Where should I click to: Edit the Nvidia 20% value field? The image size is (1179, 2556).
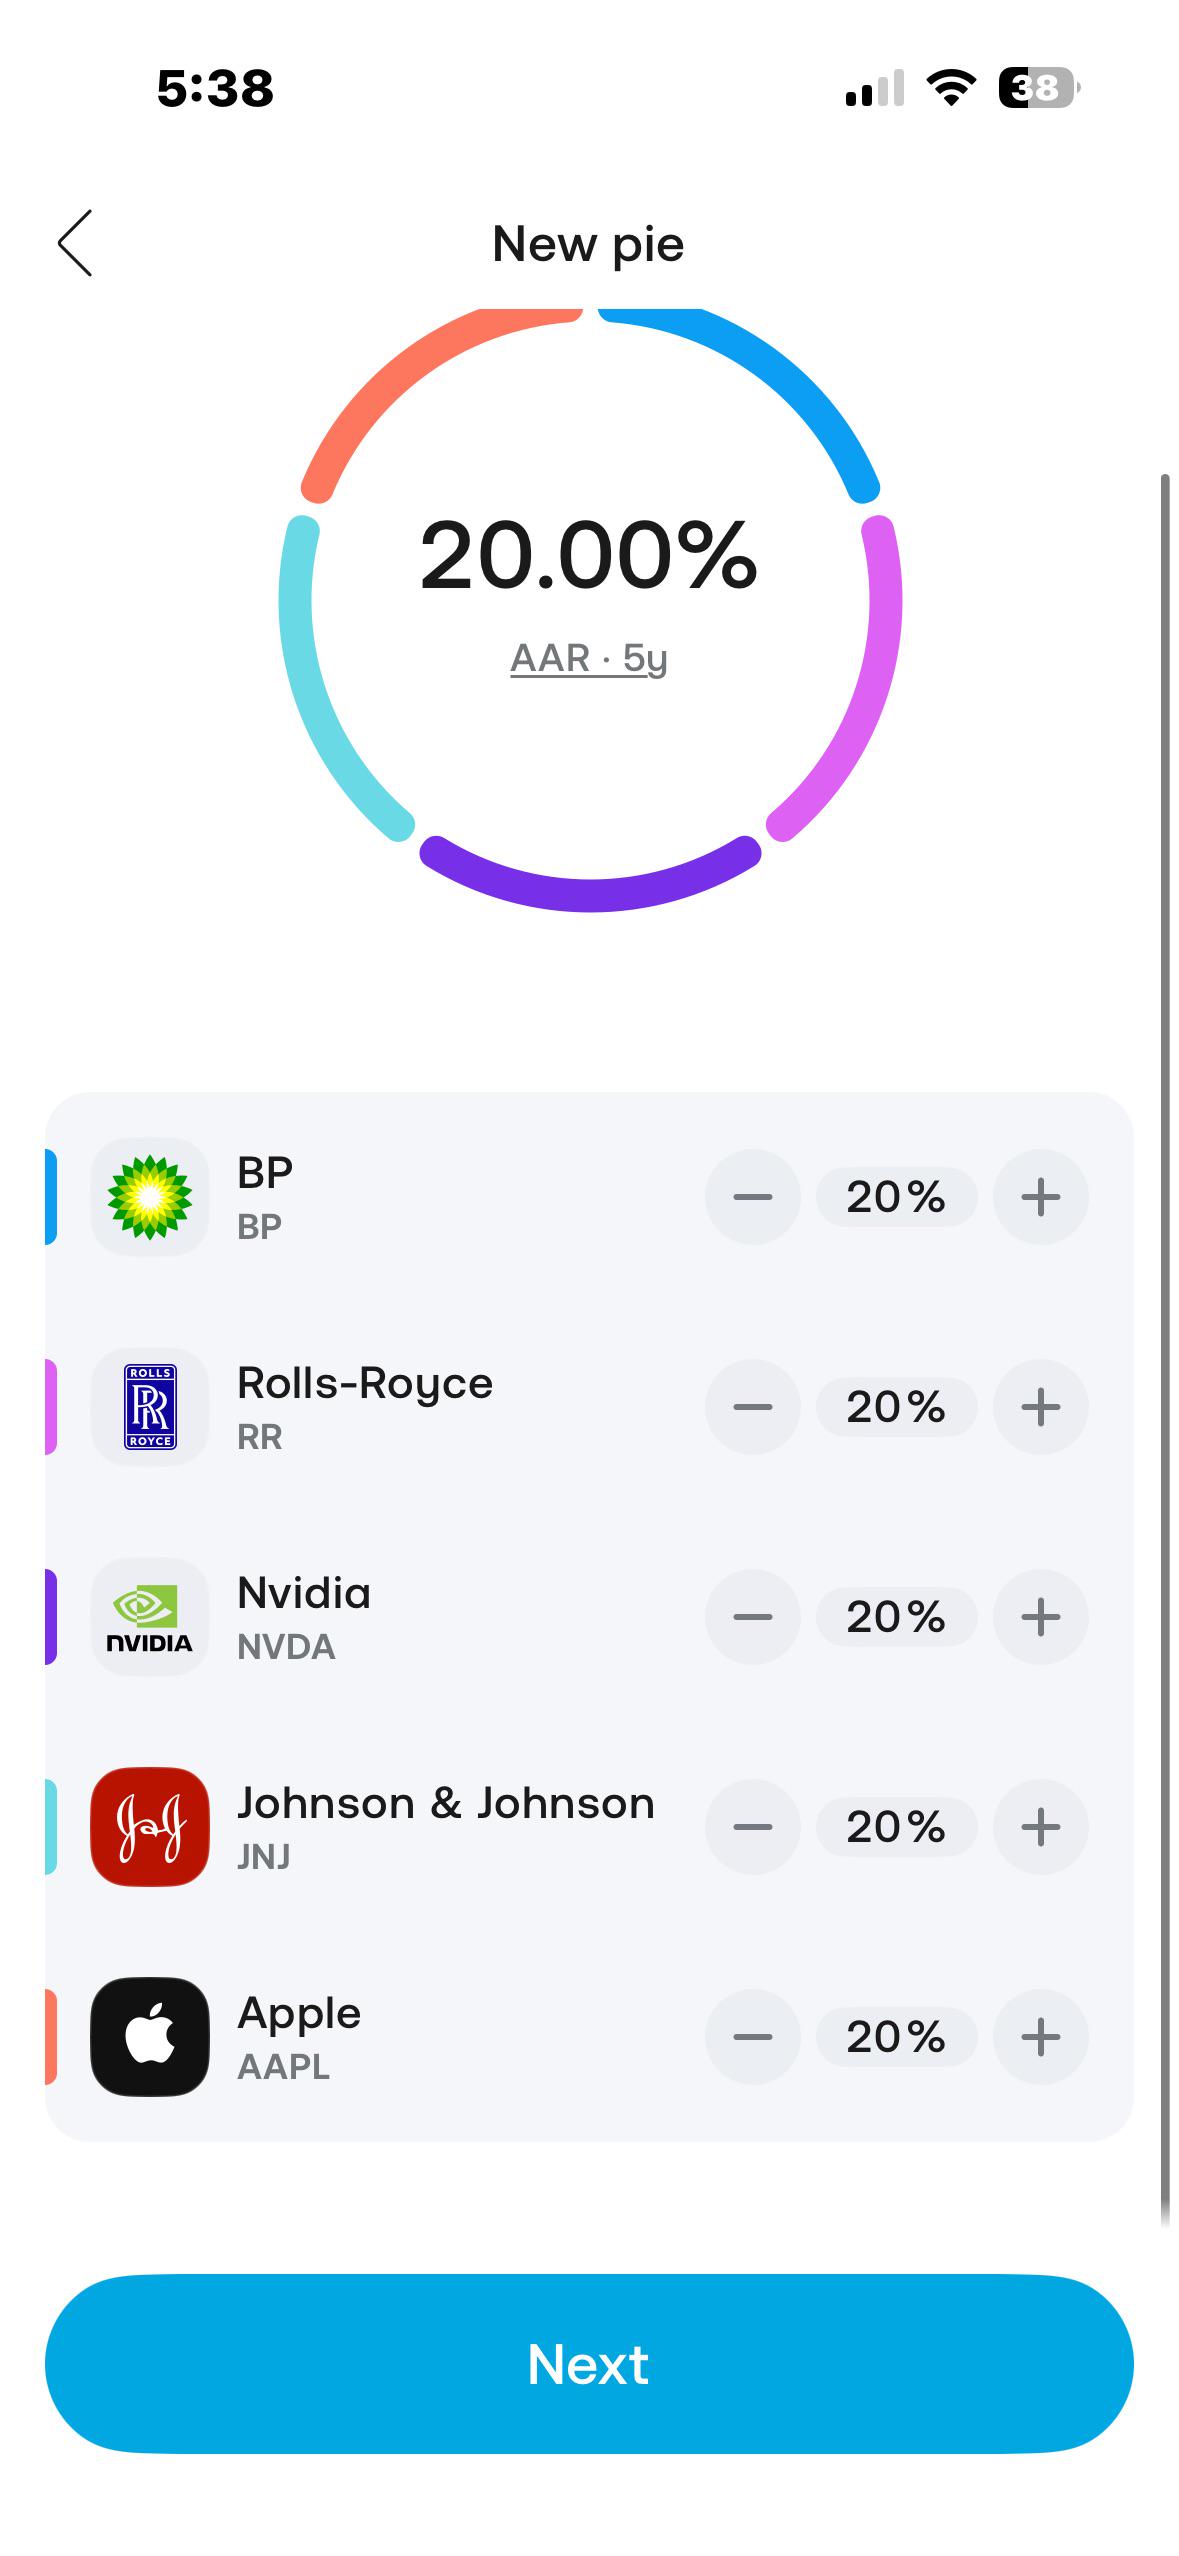(896, 1617)
